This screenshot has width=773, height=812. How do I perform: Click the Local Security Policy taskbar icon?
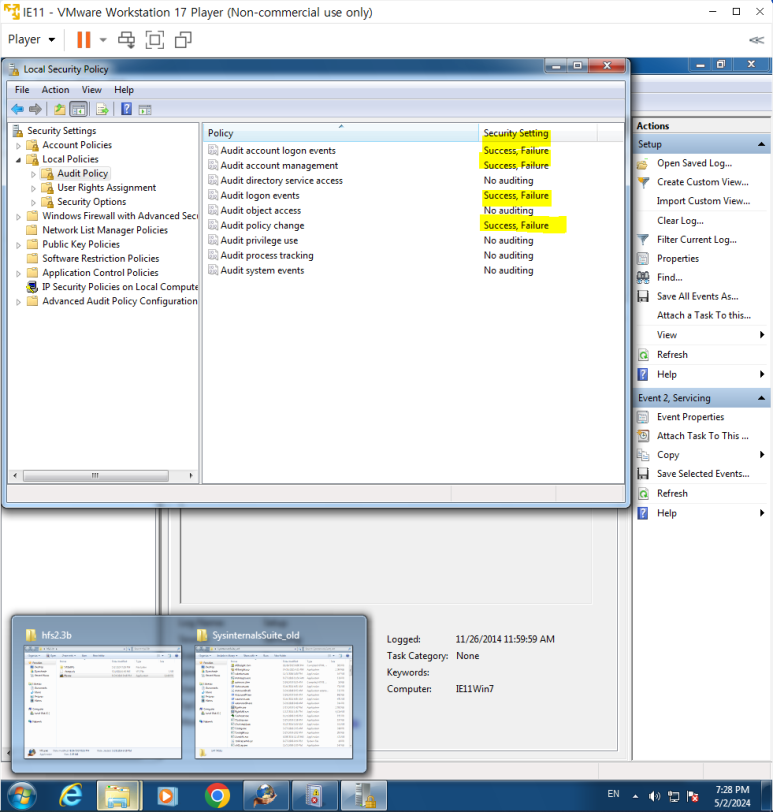363,795
